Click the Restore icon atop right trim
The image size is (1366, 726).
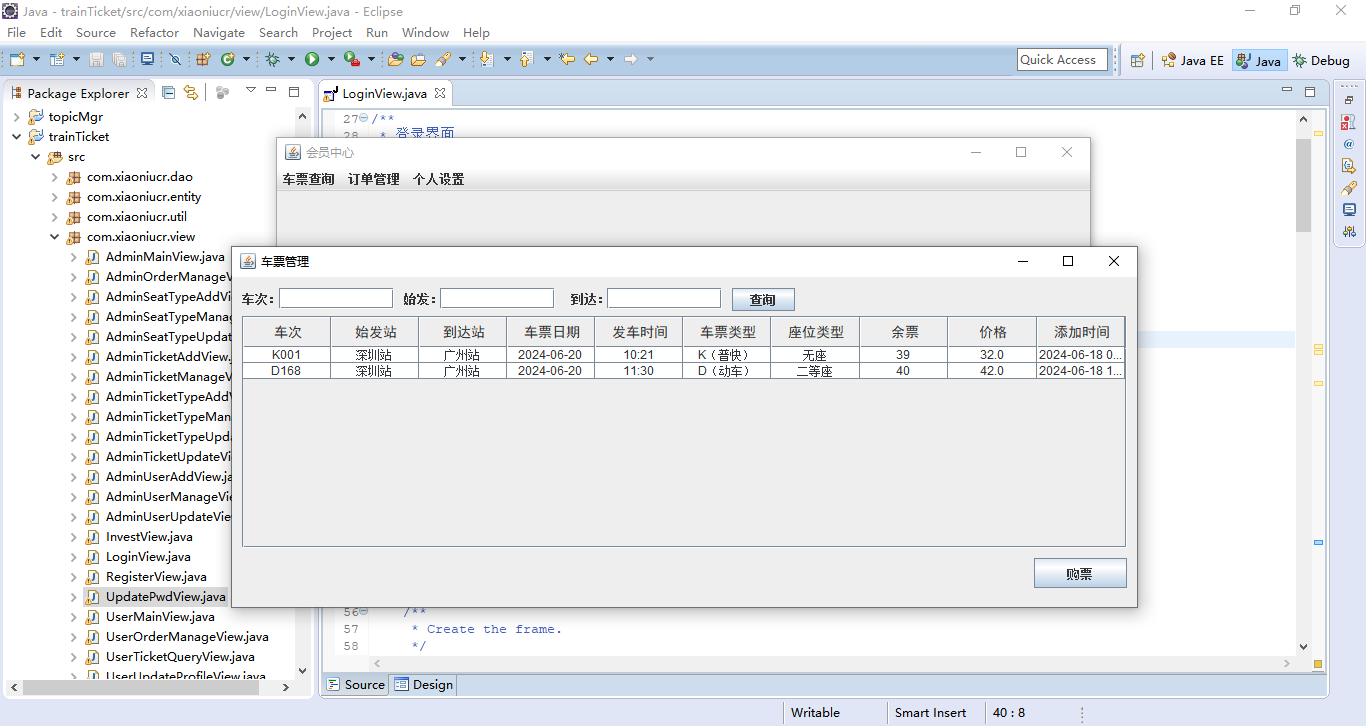coord(1349,100)
